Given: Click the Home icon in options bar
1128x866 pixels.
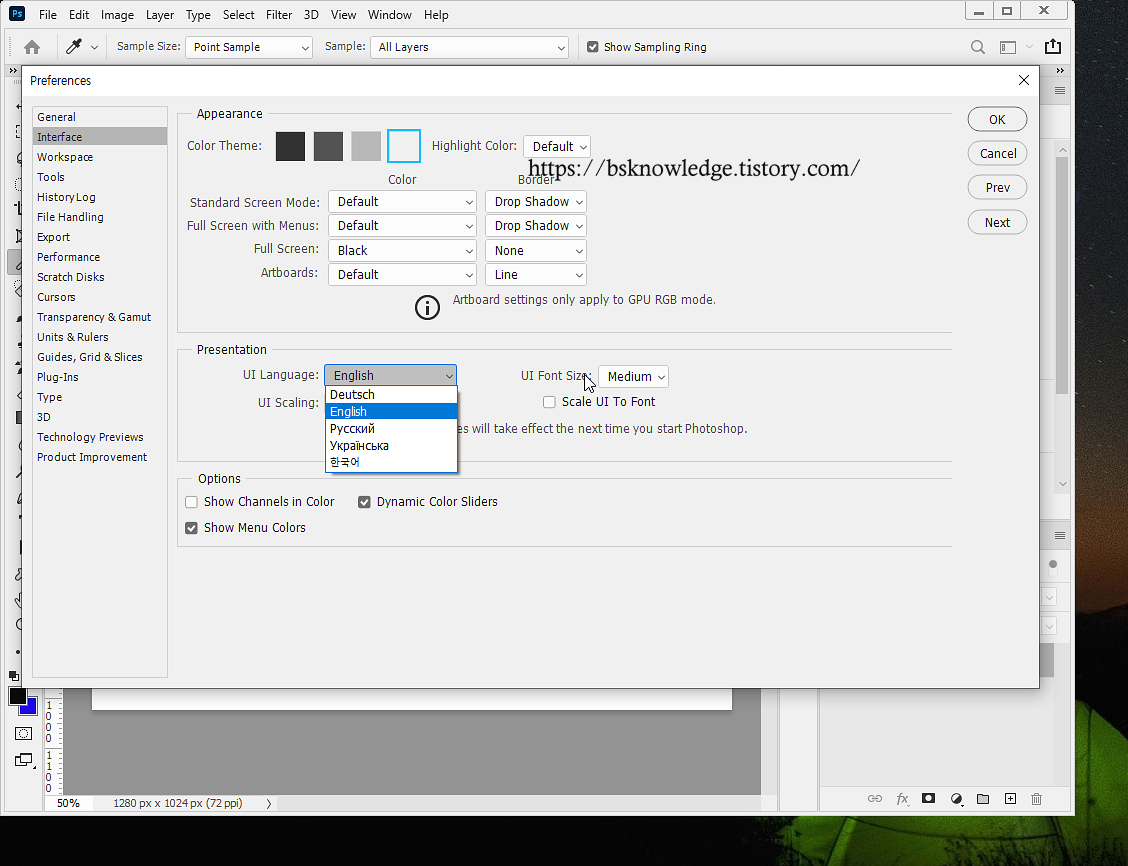Looking at the screenshot, I should (32, 47).
